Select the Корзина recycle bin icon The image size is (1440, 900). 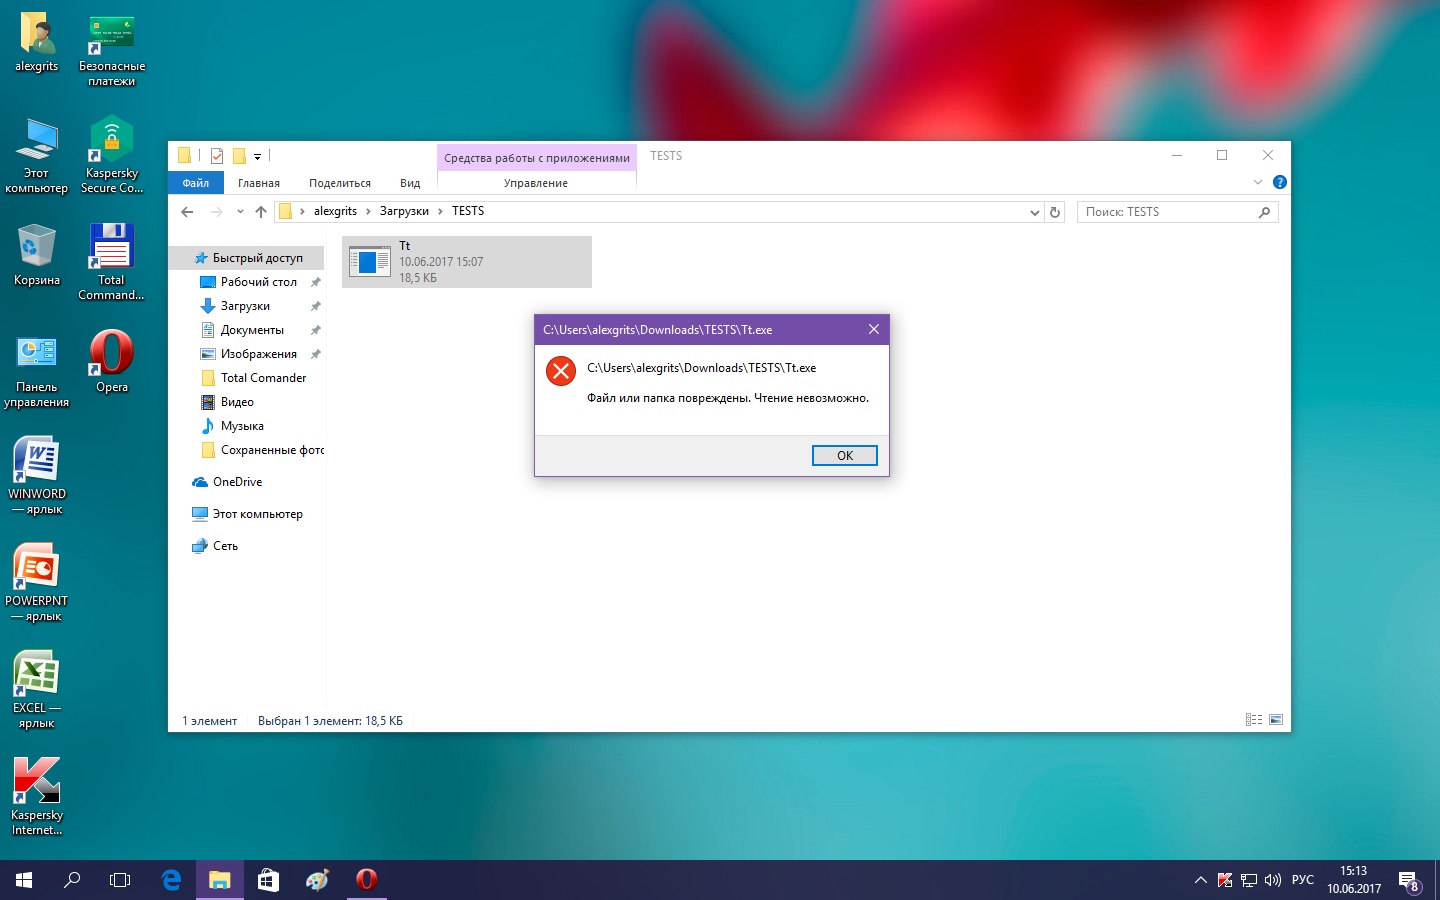pyautogui.click(x=37, y=255)
